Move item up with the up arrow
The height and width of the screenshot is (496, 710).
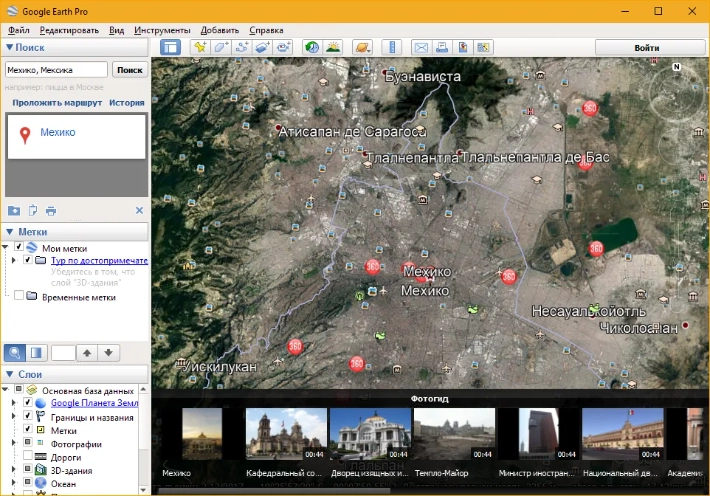pyautogui.click(x=87, y=353)
